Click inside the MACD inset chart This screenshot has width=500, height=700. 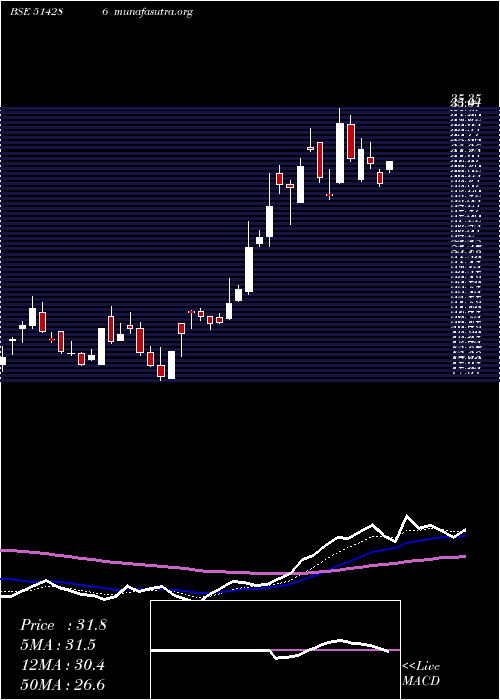coord(275,650)
